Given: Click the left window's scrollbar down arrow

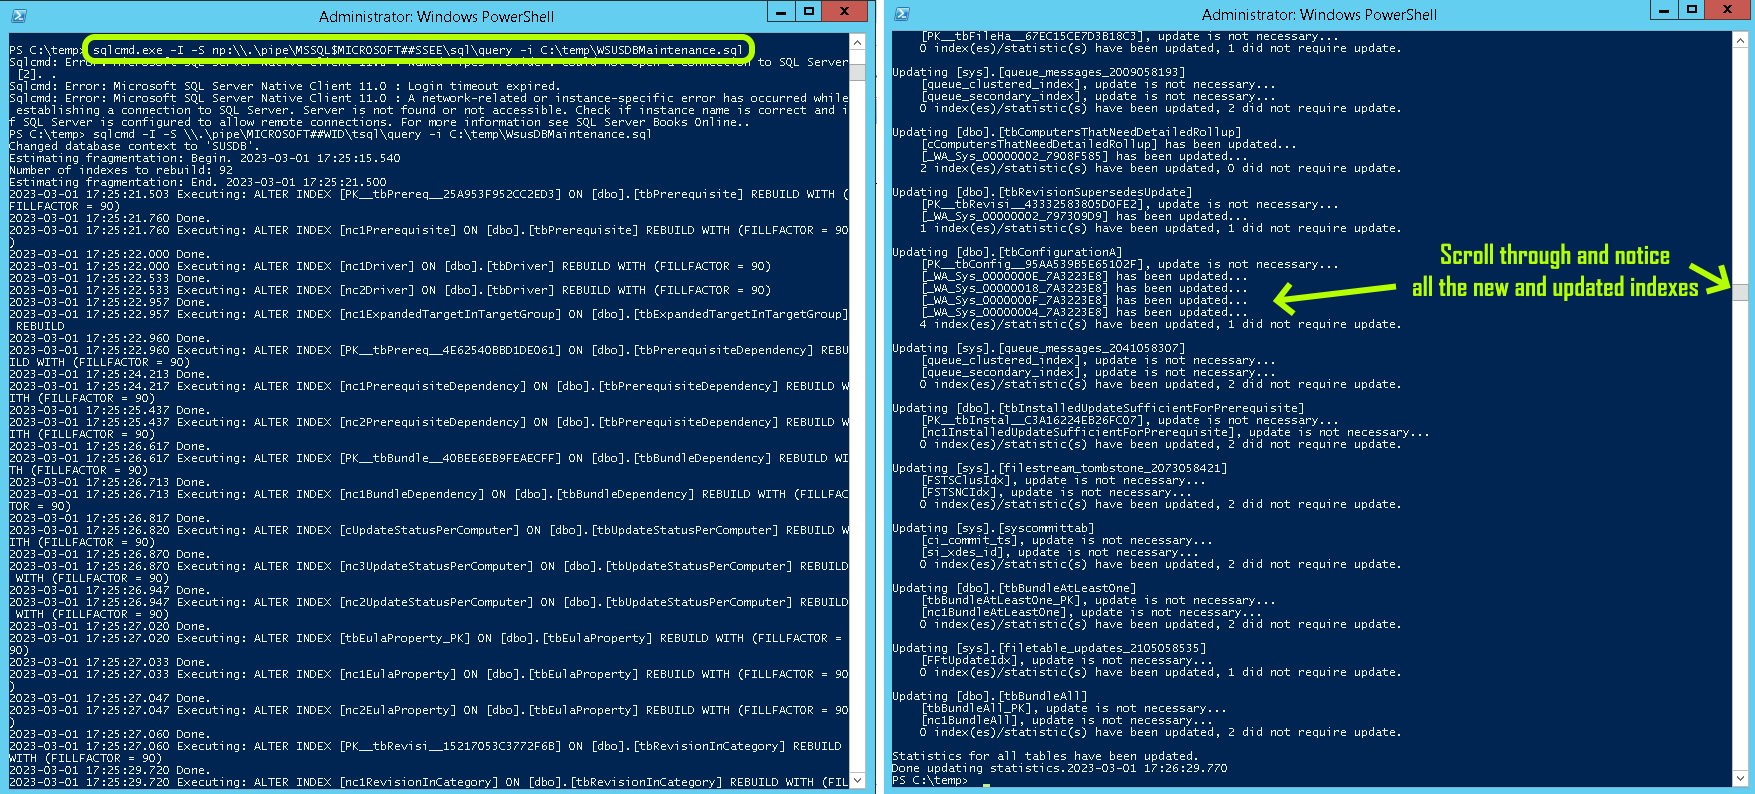Looking at the screenshot, I should point(857,779).
